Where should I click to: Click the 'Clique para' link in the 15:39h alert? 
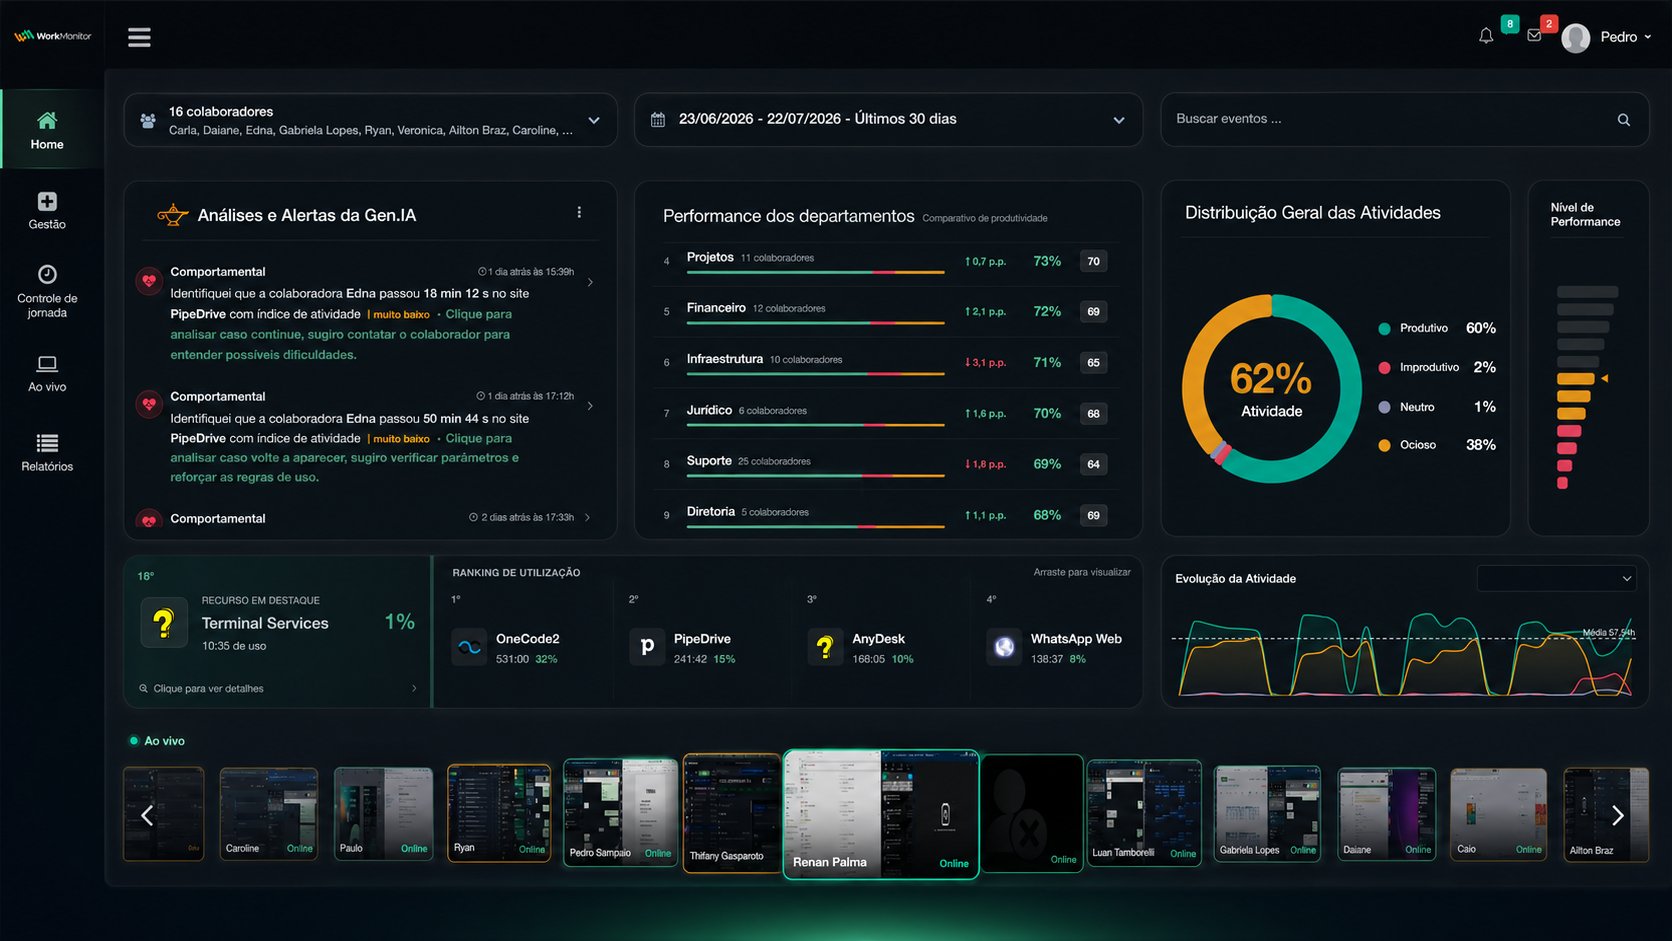[x=478, y=314]
